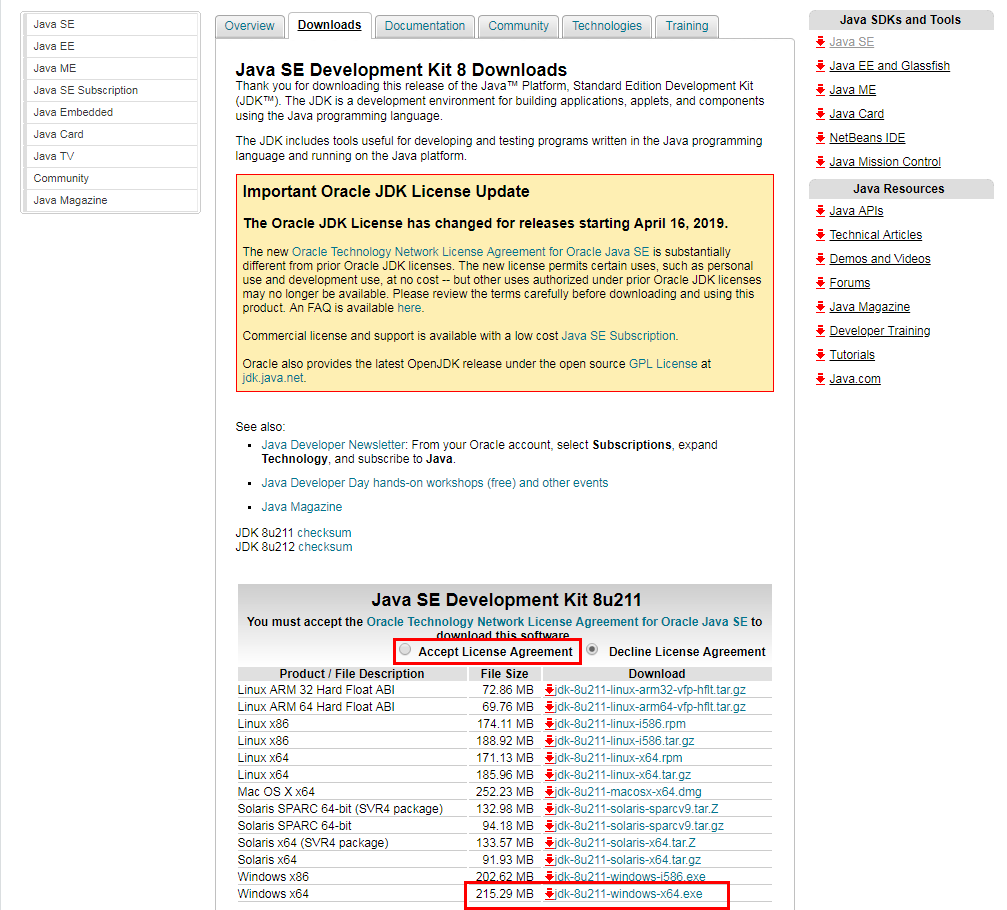This screenshot has height=910, width=1007.
Task: Click red arrow icon beside Tutorials link
Action: 820,354
